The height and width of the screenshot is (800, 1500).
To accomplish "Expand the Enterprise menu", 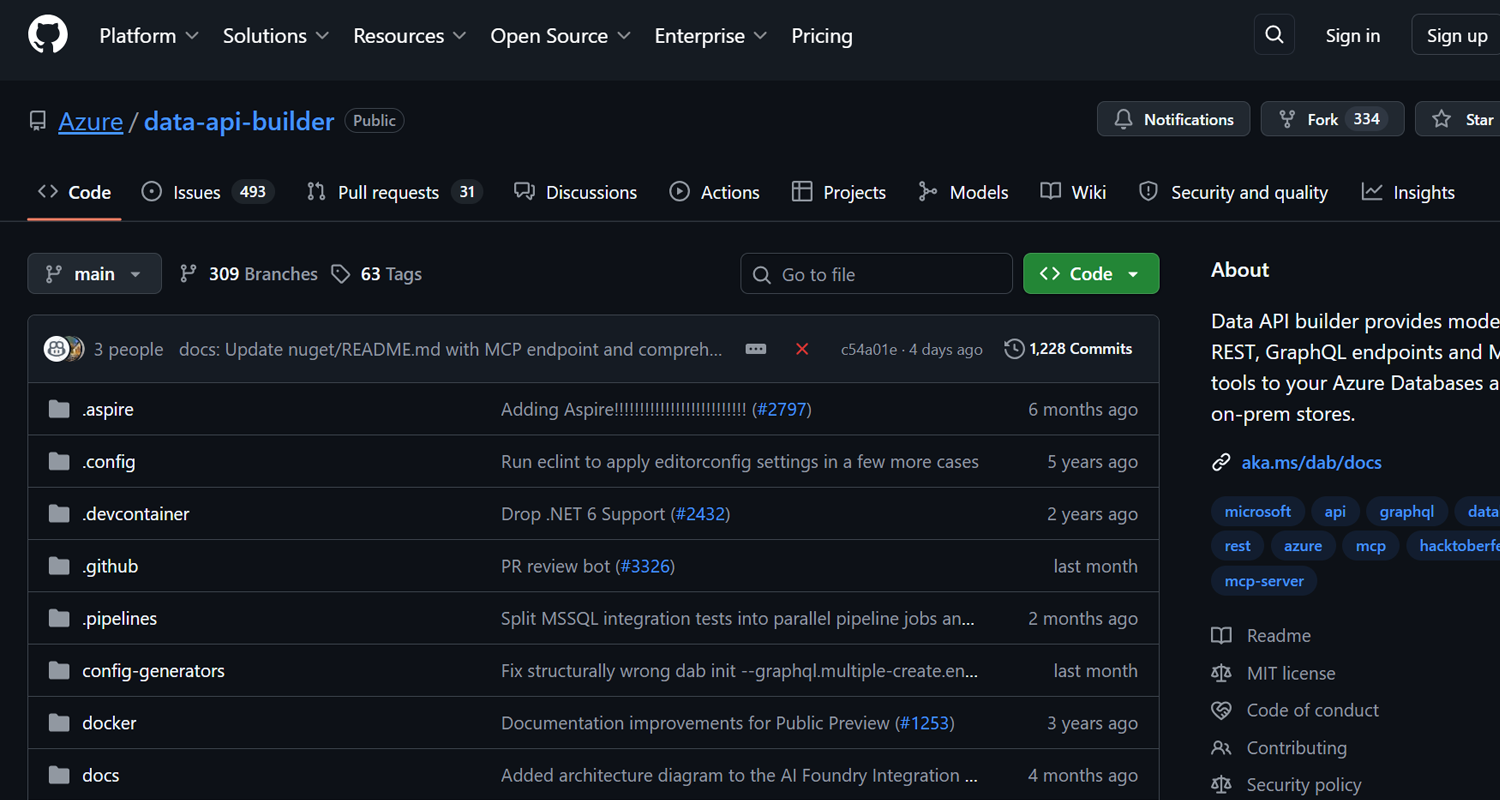I will [x=711, y=35].
